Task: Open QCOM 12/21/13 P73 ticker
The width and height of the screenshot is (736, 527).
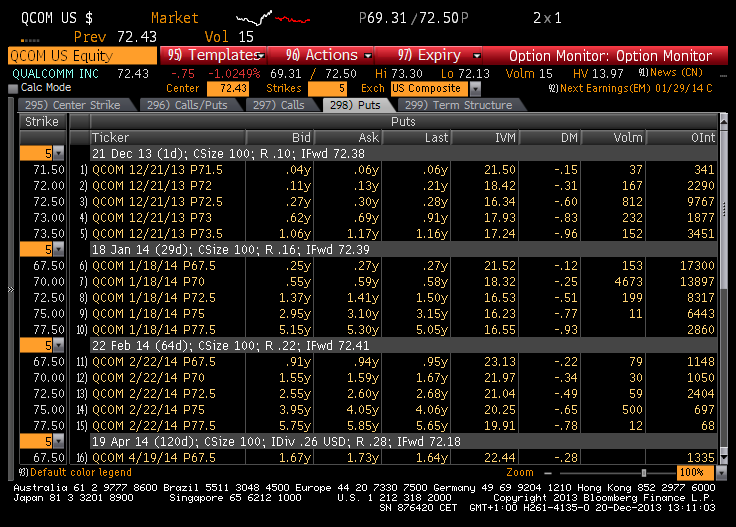Action: click(x=152, y=218)
